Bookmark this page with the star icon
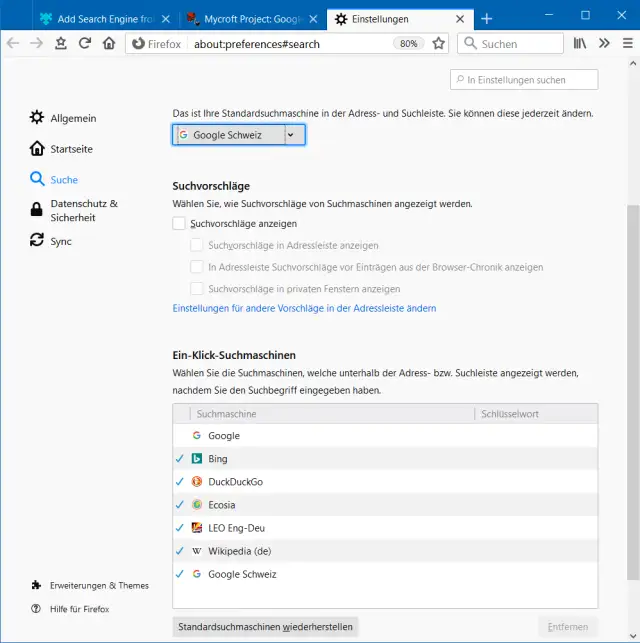The width and height of the screenshot is (640, 643). [x=438, y=43]
